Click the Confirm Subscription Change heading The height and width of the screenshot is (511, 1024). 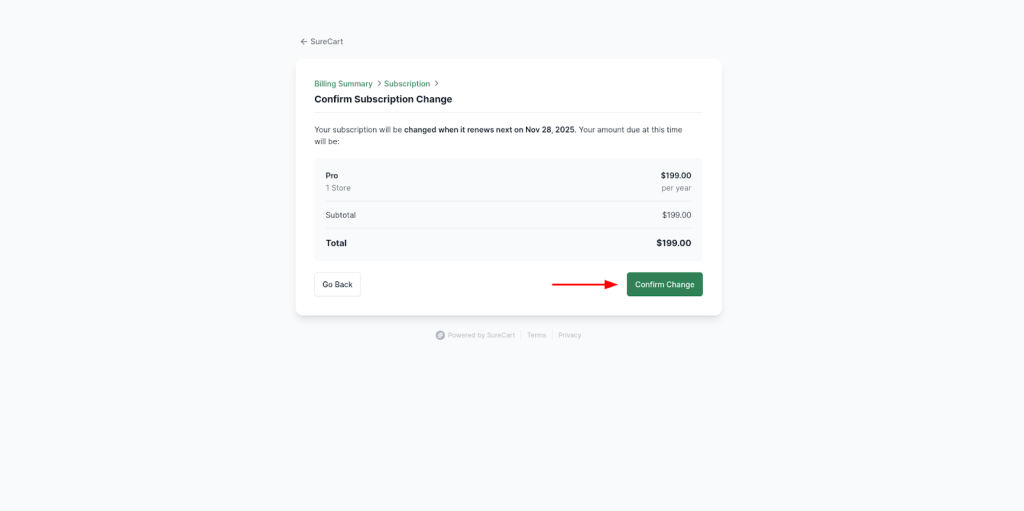383,99
